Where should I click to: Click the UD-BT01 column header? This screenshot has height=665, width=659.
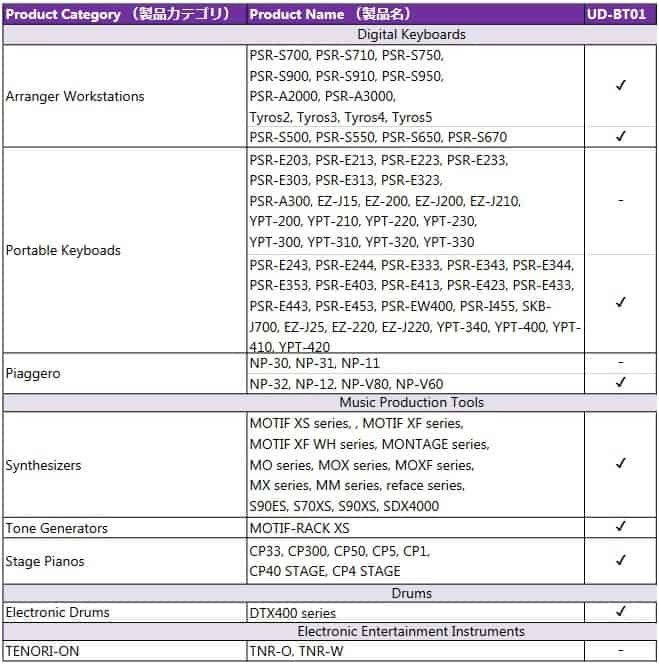point(620,14)
